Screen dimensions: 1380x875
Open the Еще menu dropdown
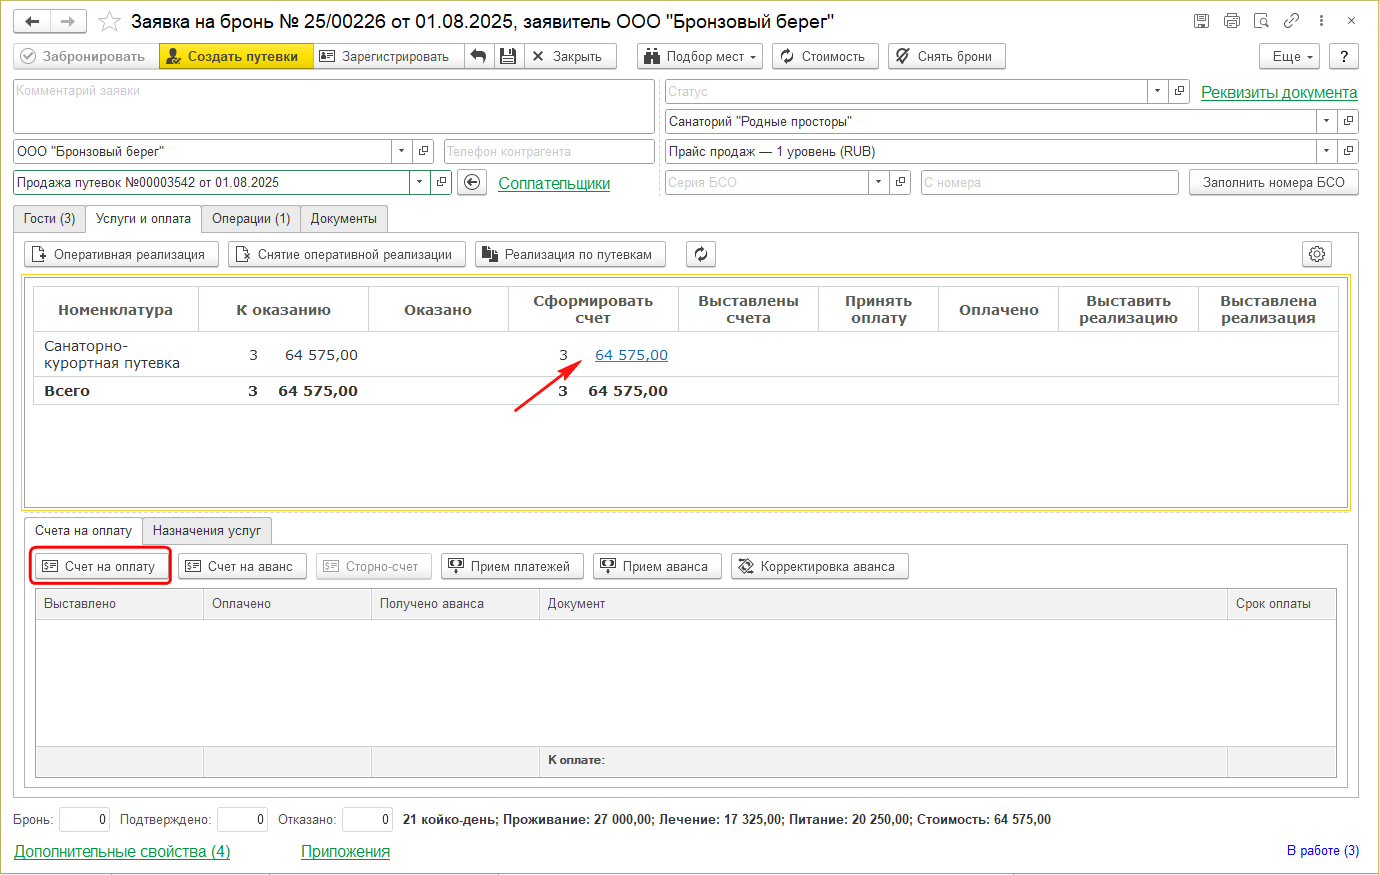click(x=1290, y=56)
